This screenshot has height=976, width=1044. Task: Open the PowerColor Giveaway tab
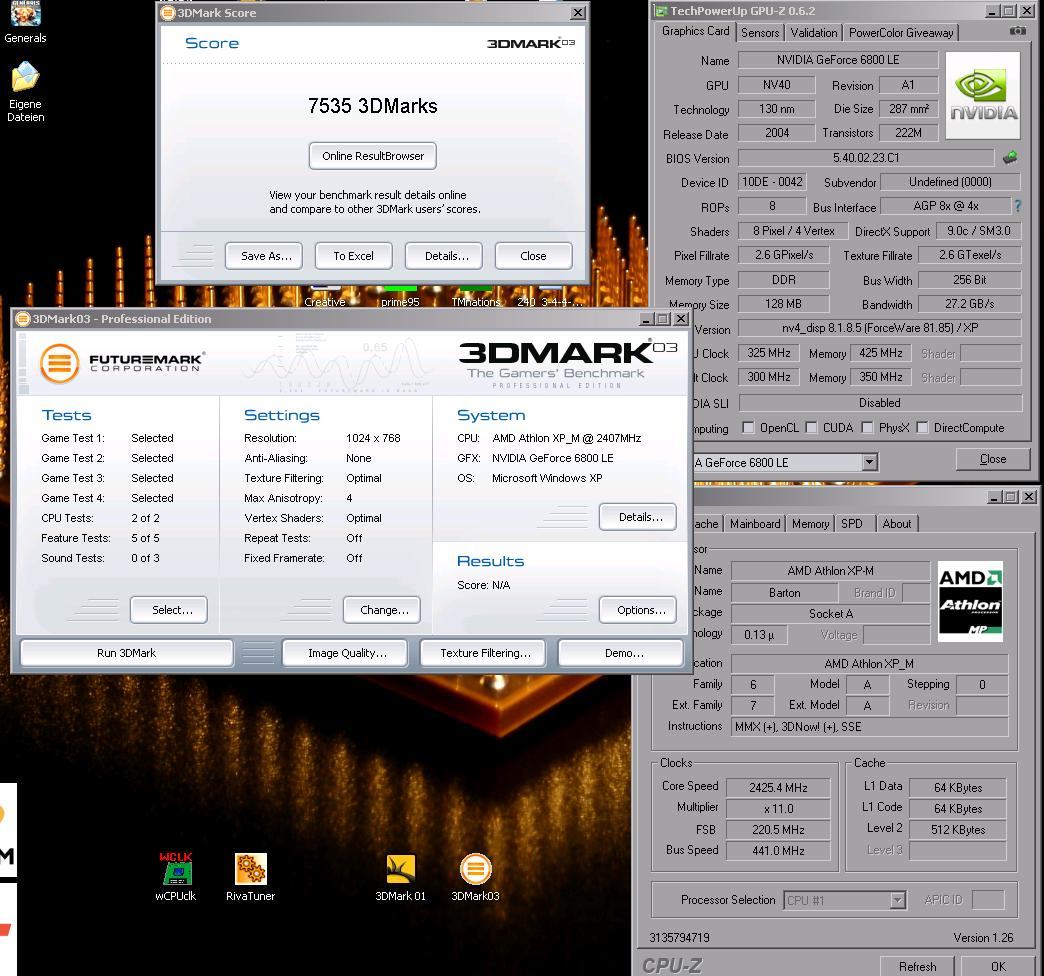click(901, 33)
